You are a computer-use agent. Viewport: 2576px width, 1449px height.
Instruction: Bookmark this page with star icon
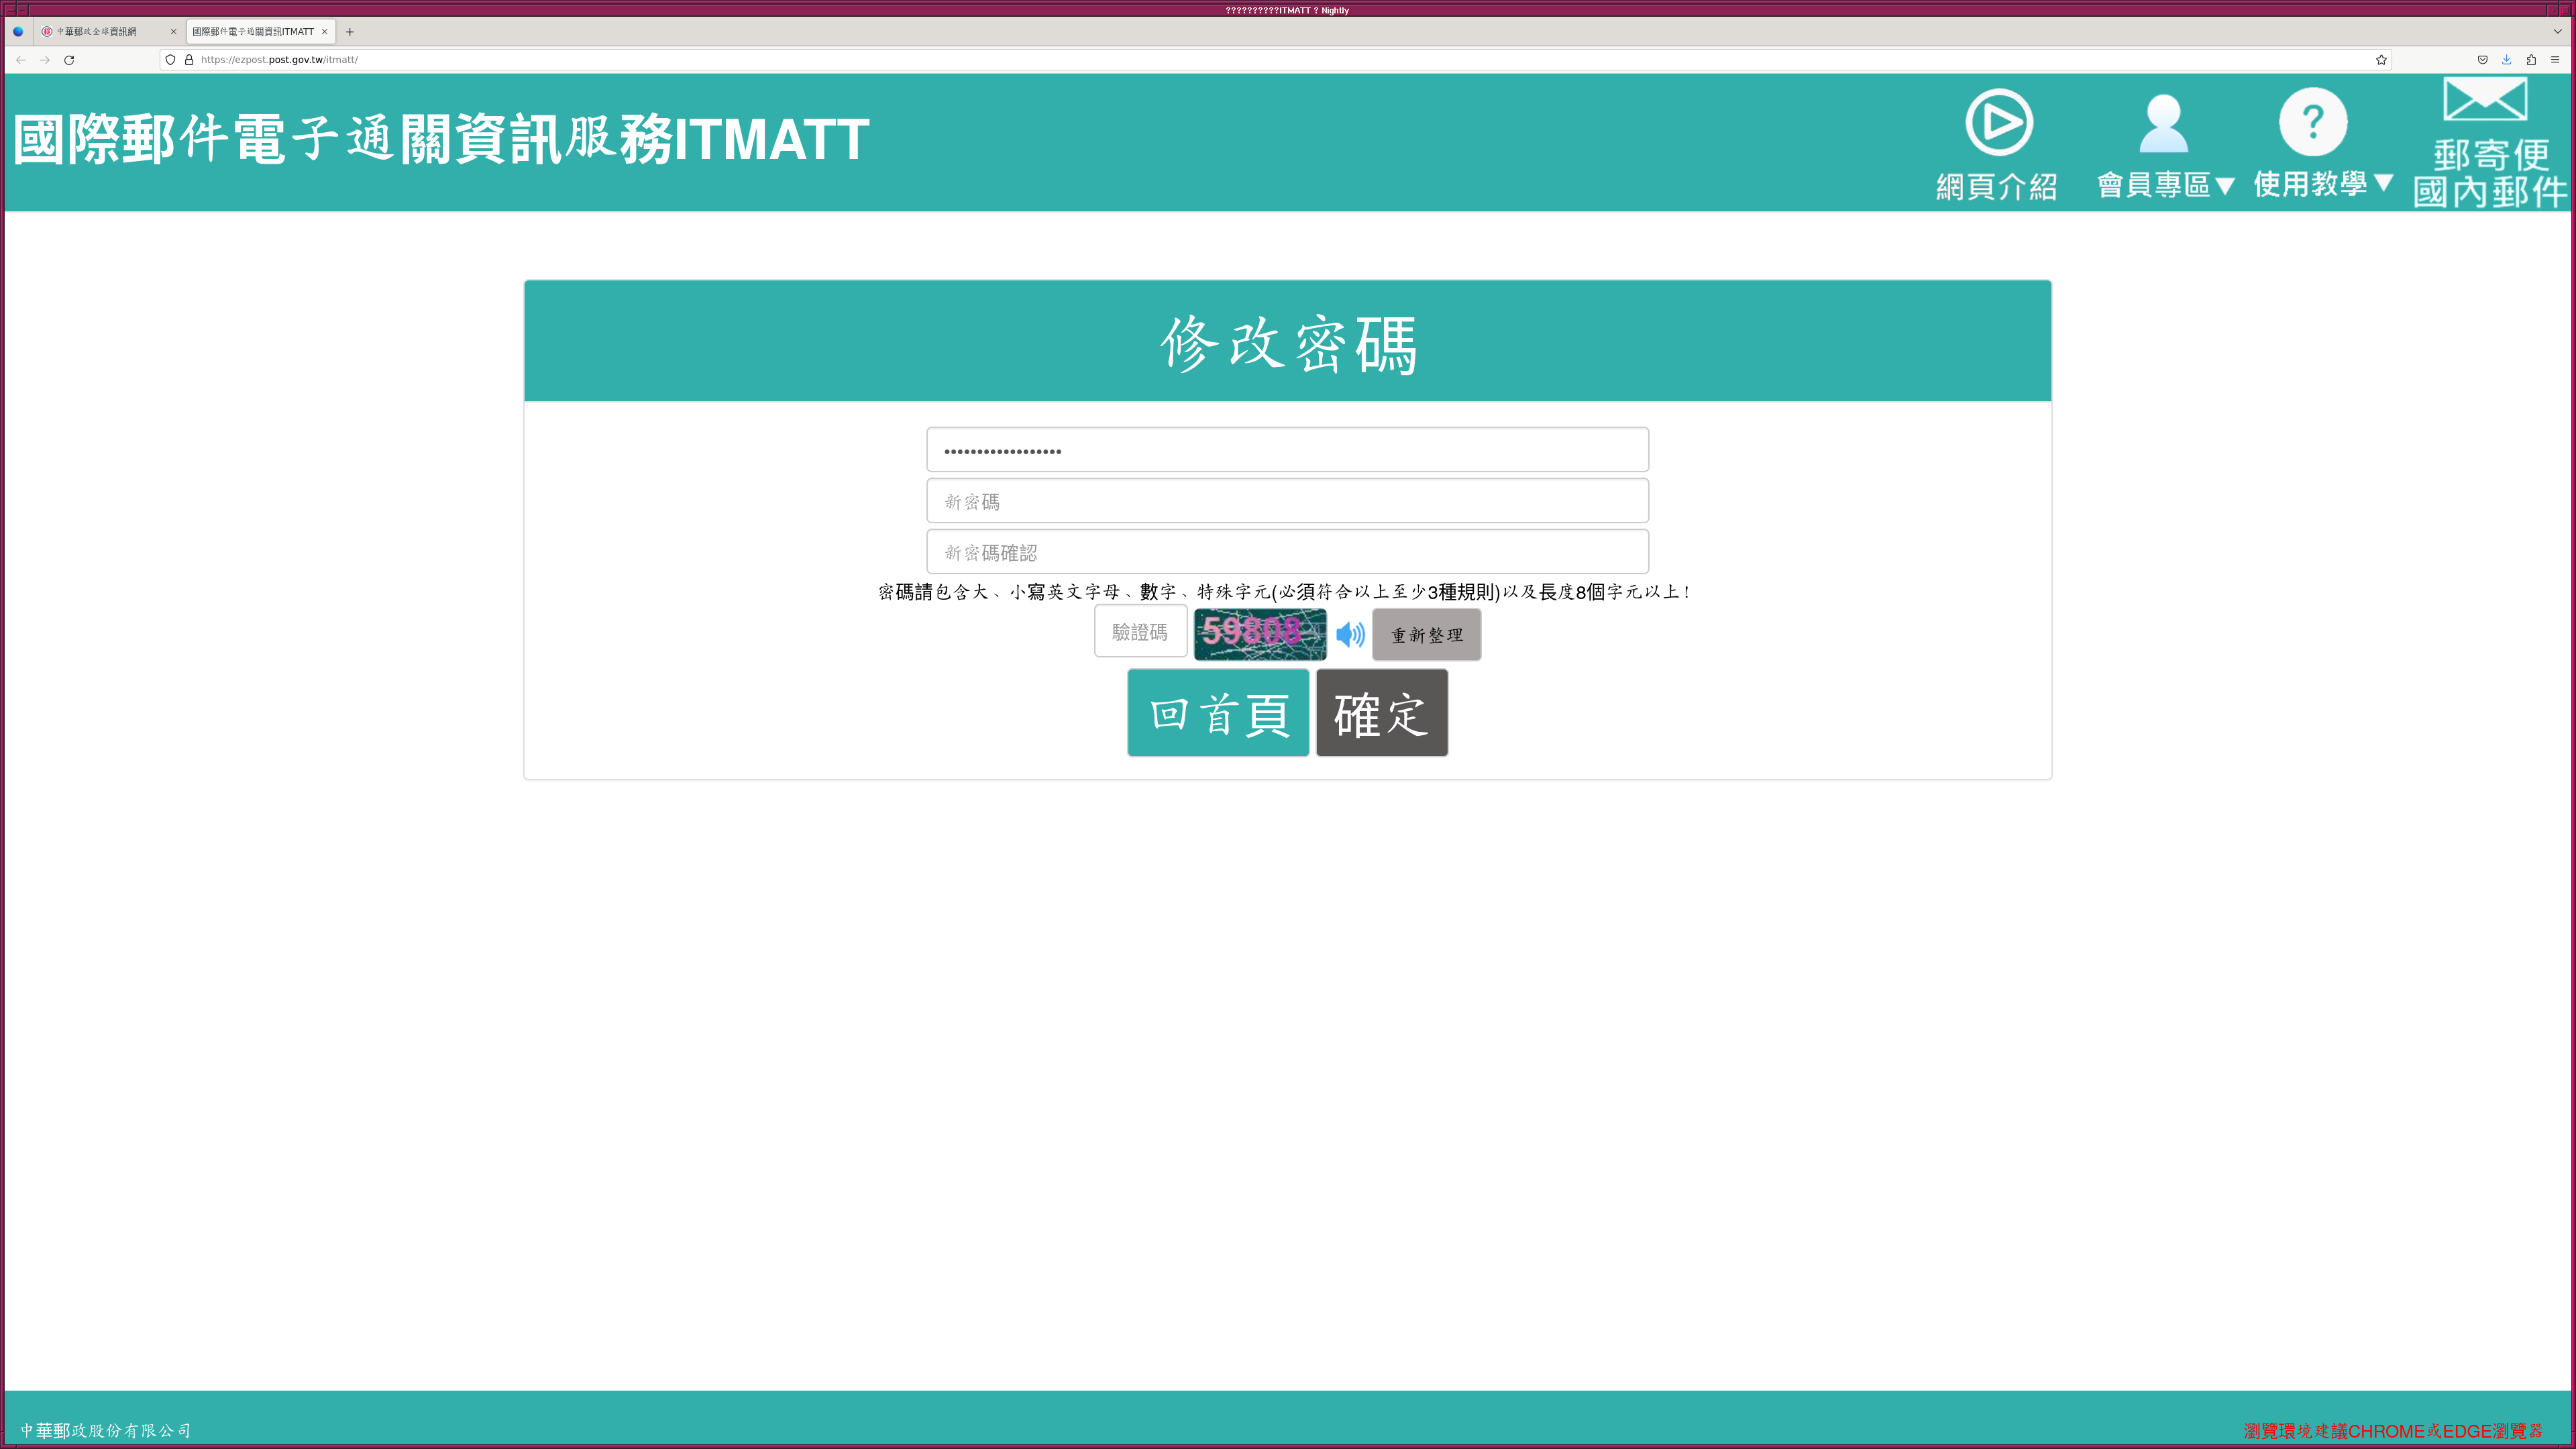(2381, 60)
